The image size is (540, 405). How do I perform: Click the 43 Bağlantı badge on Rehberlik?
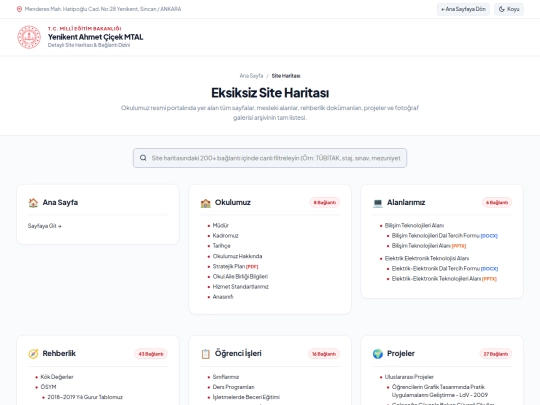(x=151, y=354)
